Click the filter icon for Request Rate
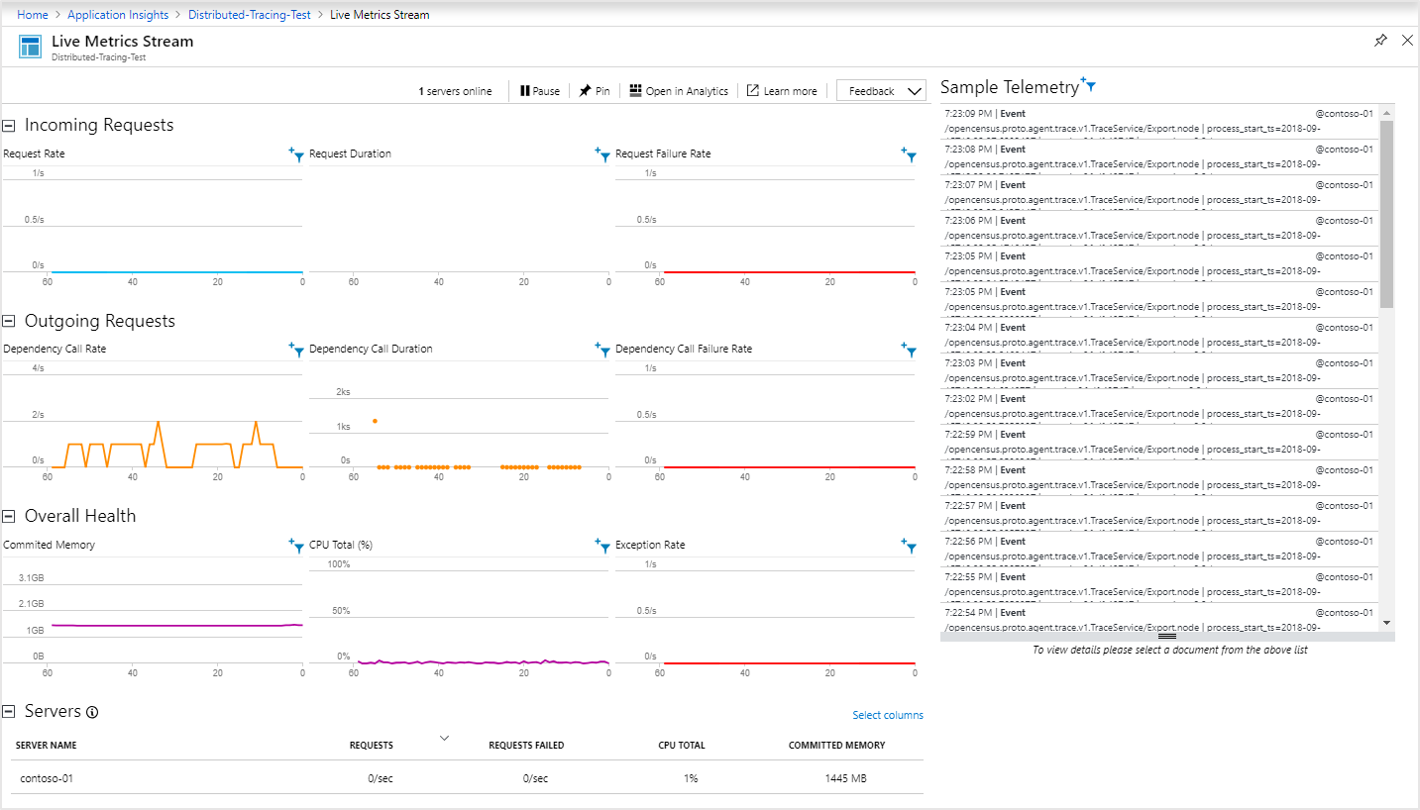The height and width of the screenshot is (810, 1420). [x=296, y=154]
